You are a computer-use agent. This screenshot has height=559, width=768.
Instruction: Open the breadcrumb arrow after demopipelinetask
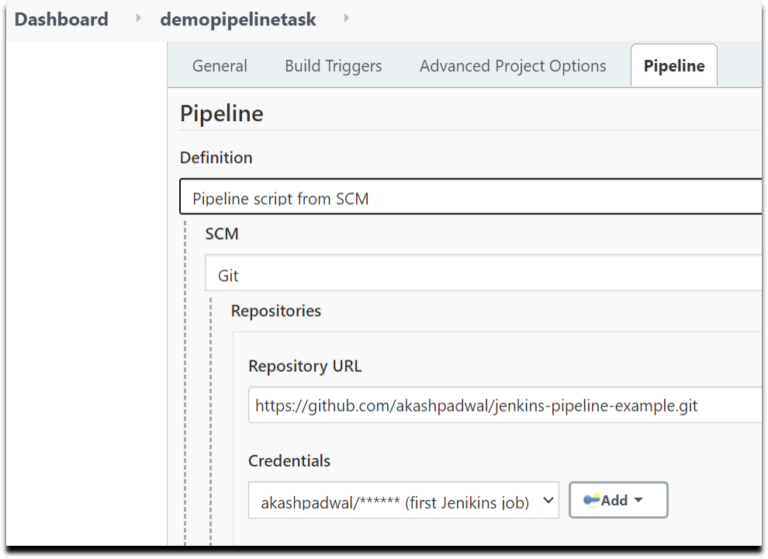(346, 19)
